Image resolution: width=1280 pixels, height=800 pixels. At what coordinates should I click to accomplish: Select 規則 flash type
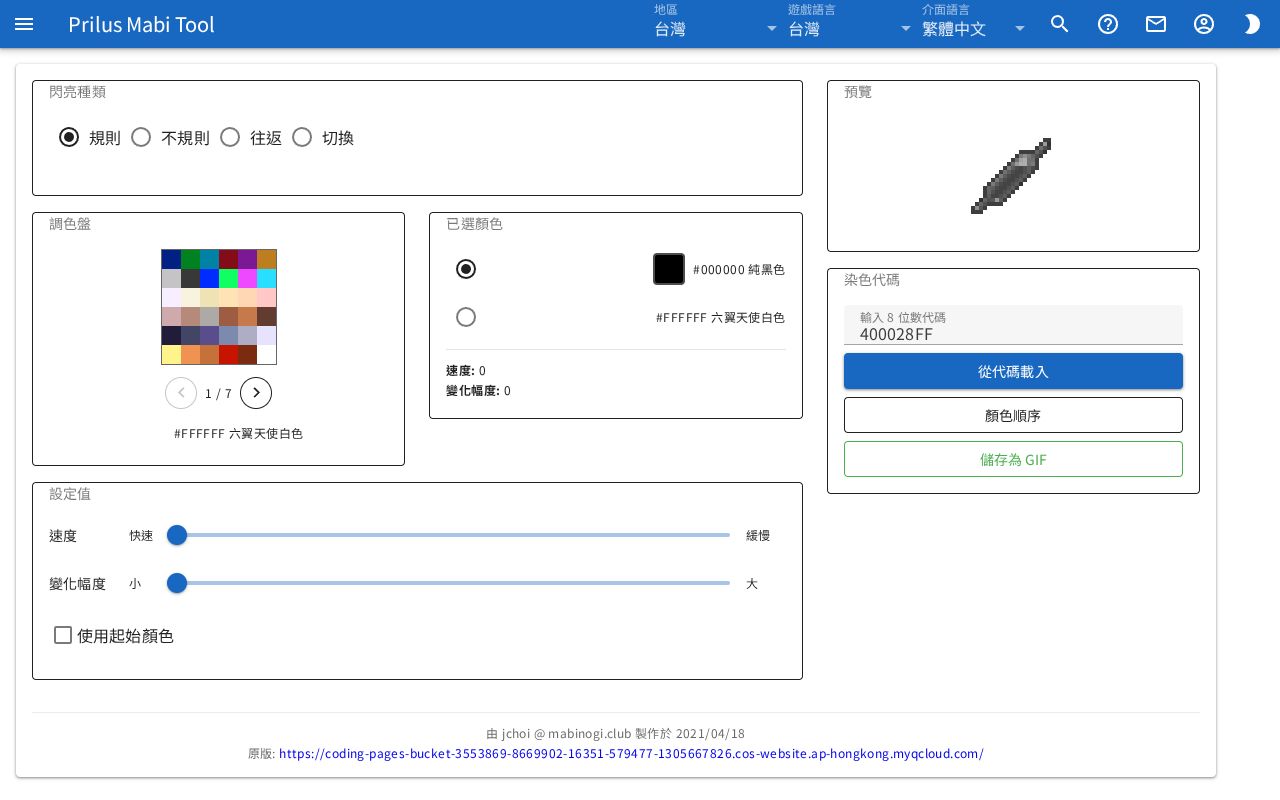pos(69,137)
